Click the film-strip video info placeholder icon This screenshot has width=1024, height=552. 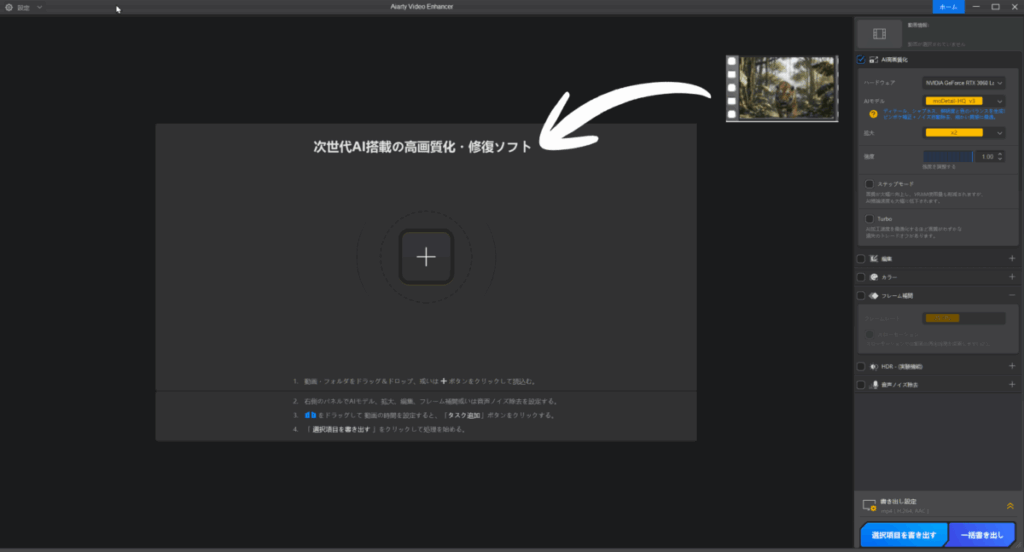[x=880, y=34]
